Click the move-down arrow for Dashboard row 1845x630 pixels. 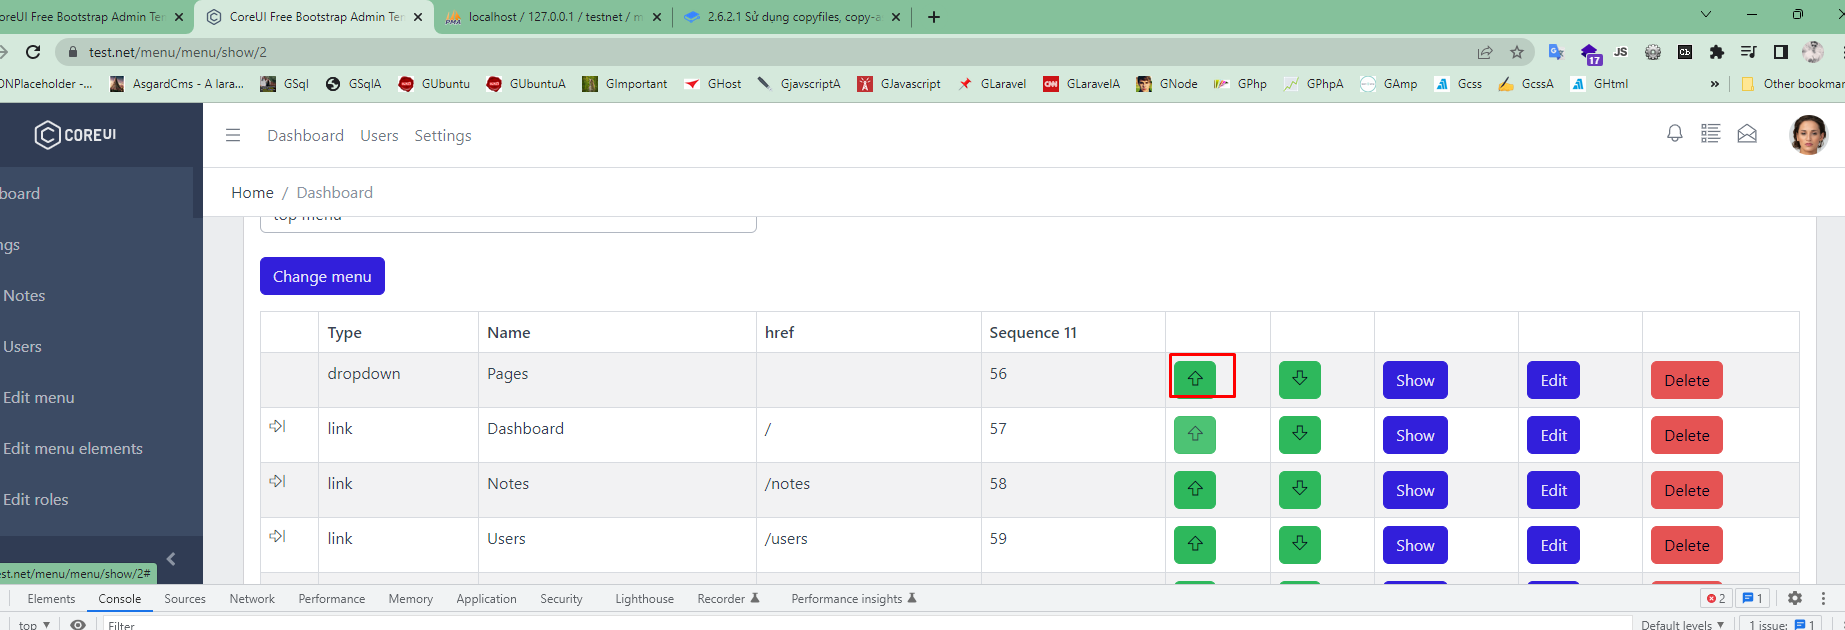[1299, 435]
